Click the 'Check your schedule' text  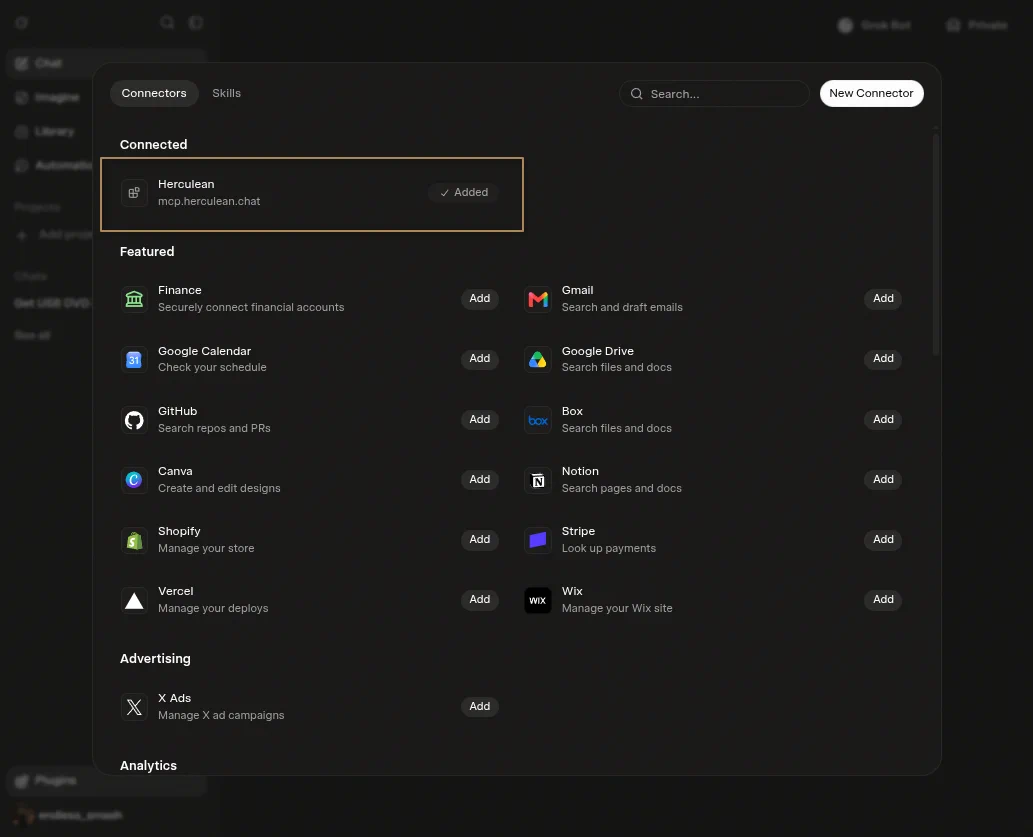pos(212,367)
